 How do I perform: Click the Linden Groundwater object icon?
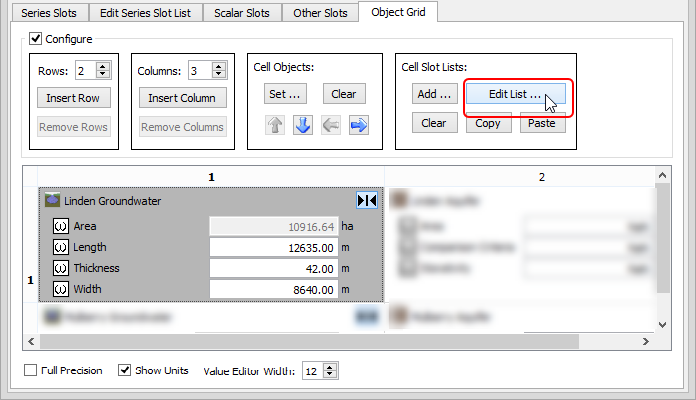tap(52, 201)
